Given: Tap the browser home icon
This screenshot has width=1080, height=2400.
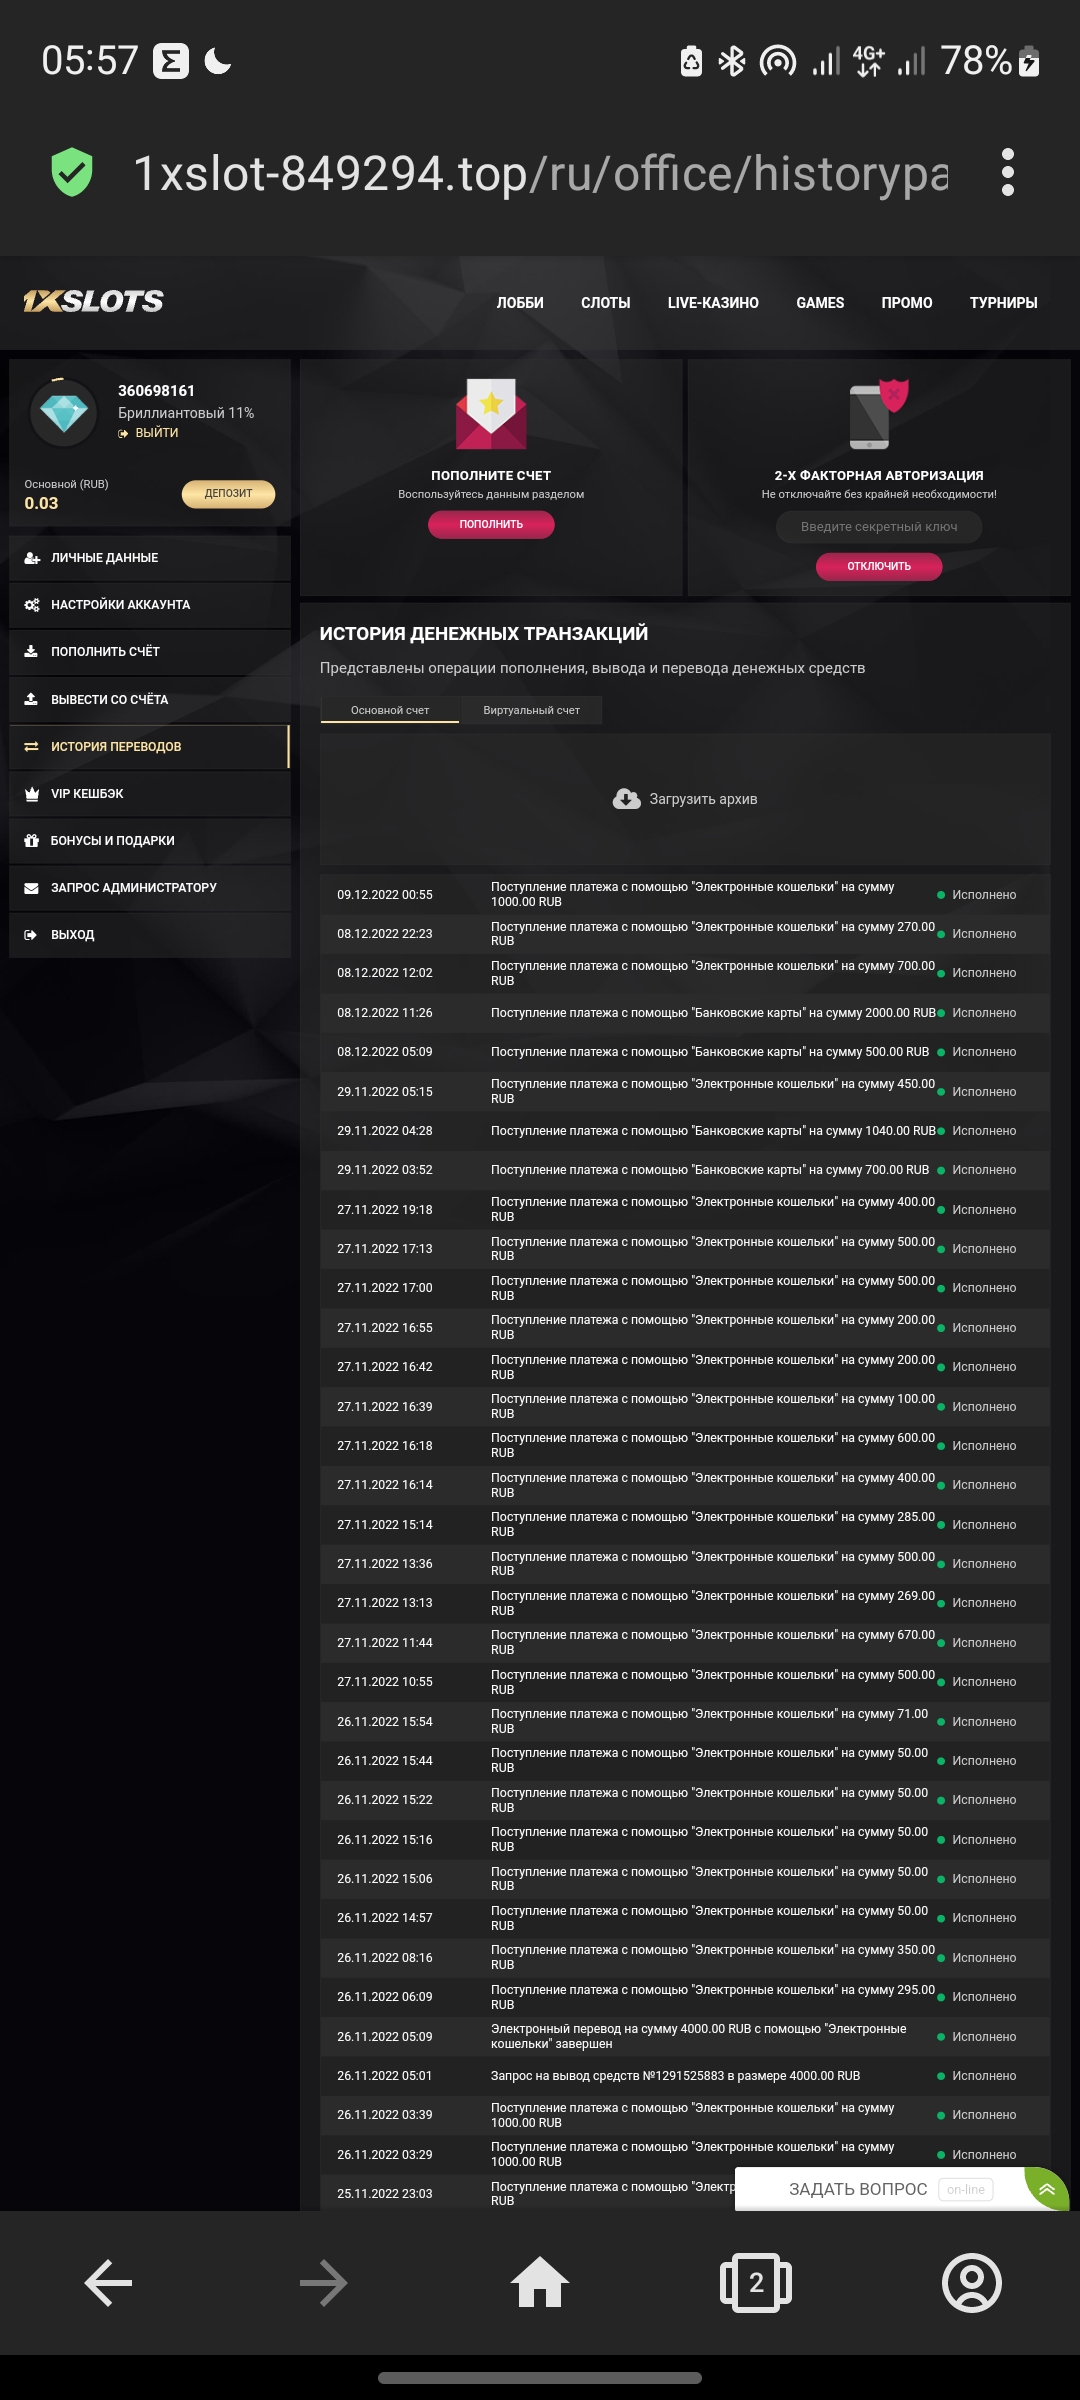Looking at the screenshot, I should (x=540, y=2283).
